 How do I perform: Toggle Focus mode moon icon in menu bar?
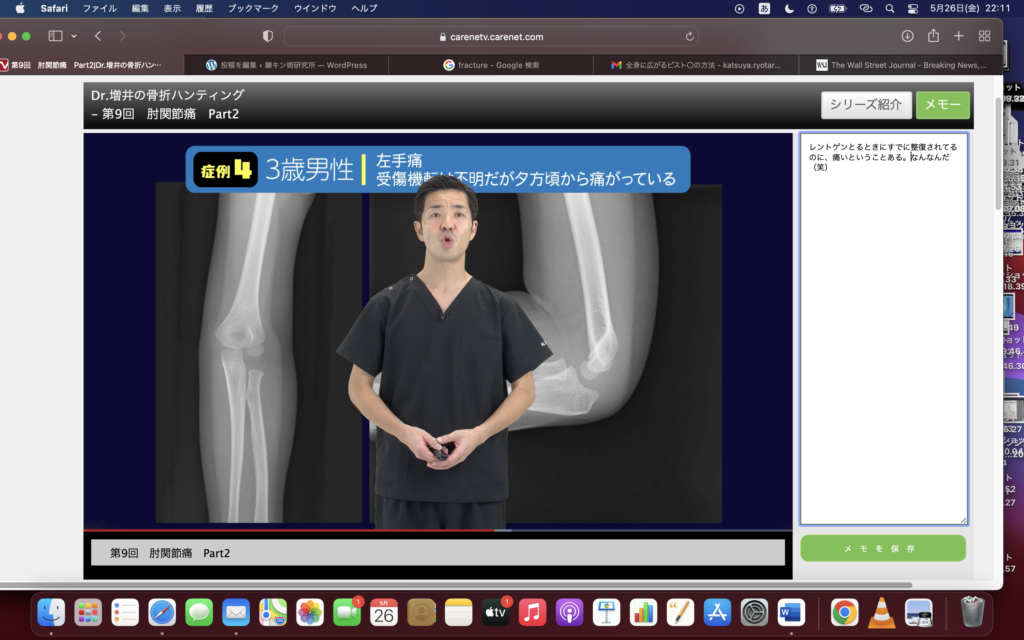point(790,8)
